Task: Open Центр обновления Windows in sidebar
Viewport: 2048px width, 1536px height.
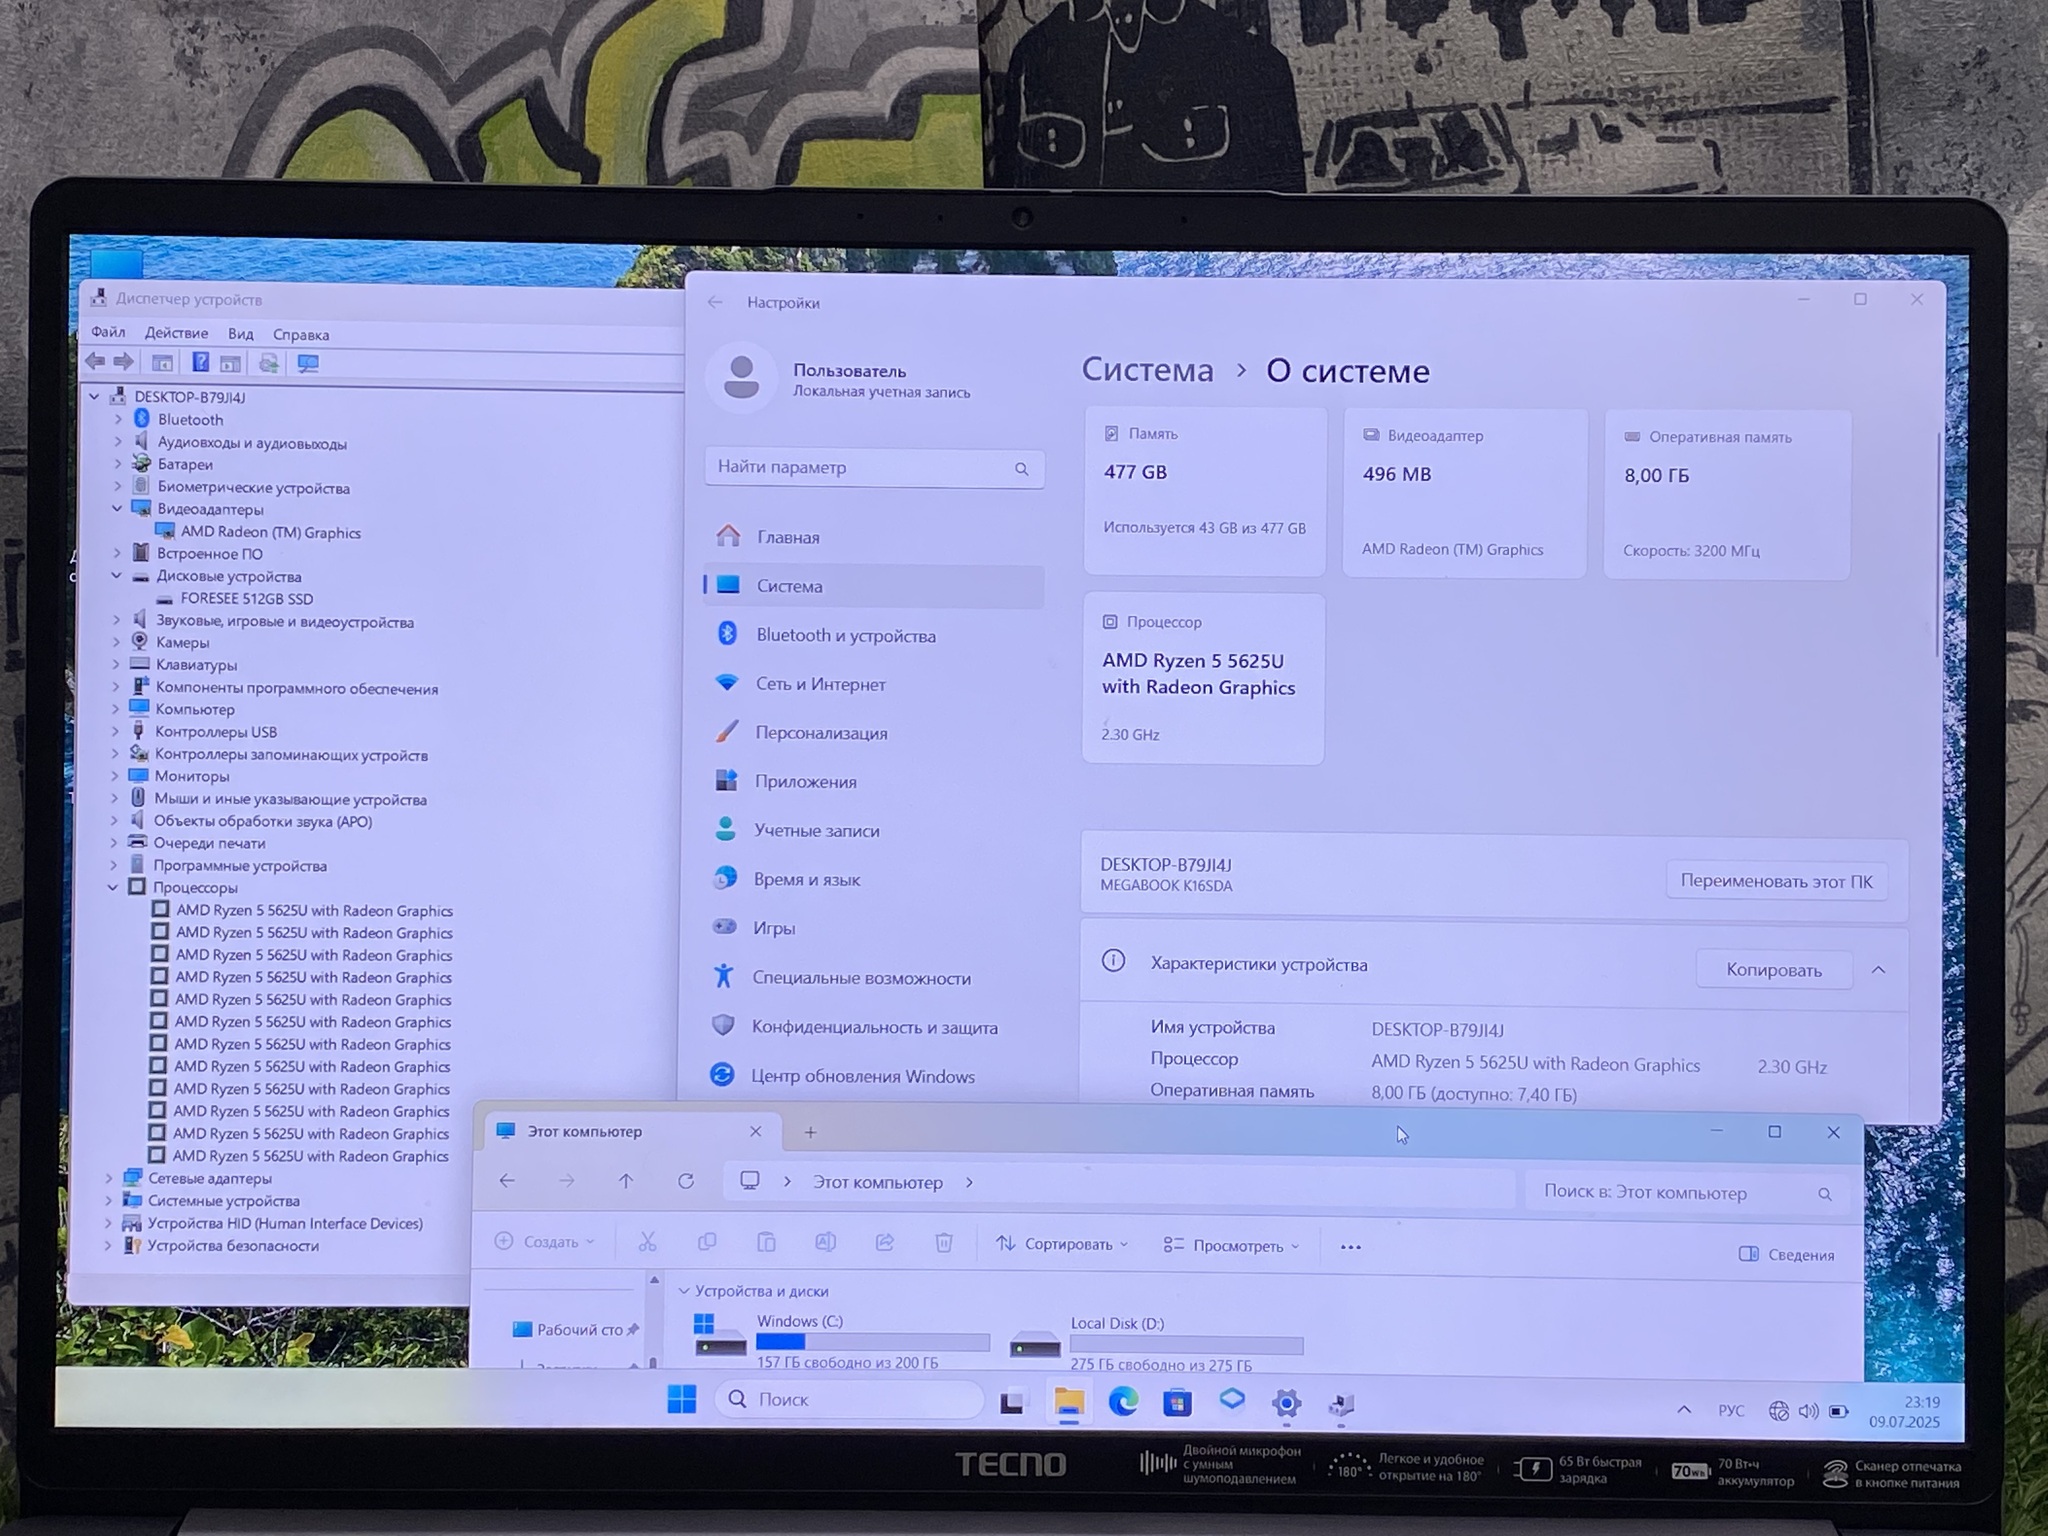Action: point(862,1077)
